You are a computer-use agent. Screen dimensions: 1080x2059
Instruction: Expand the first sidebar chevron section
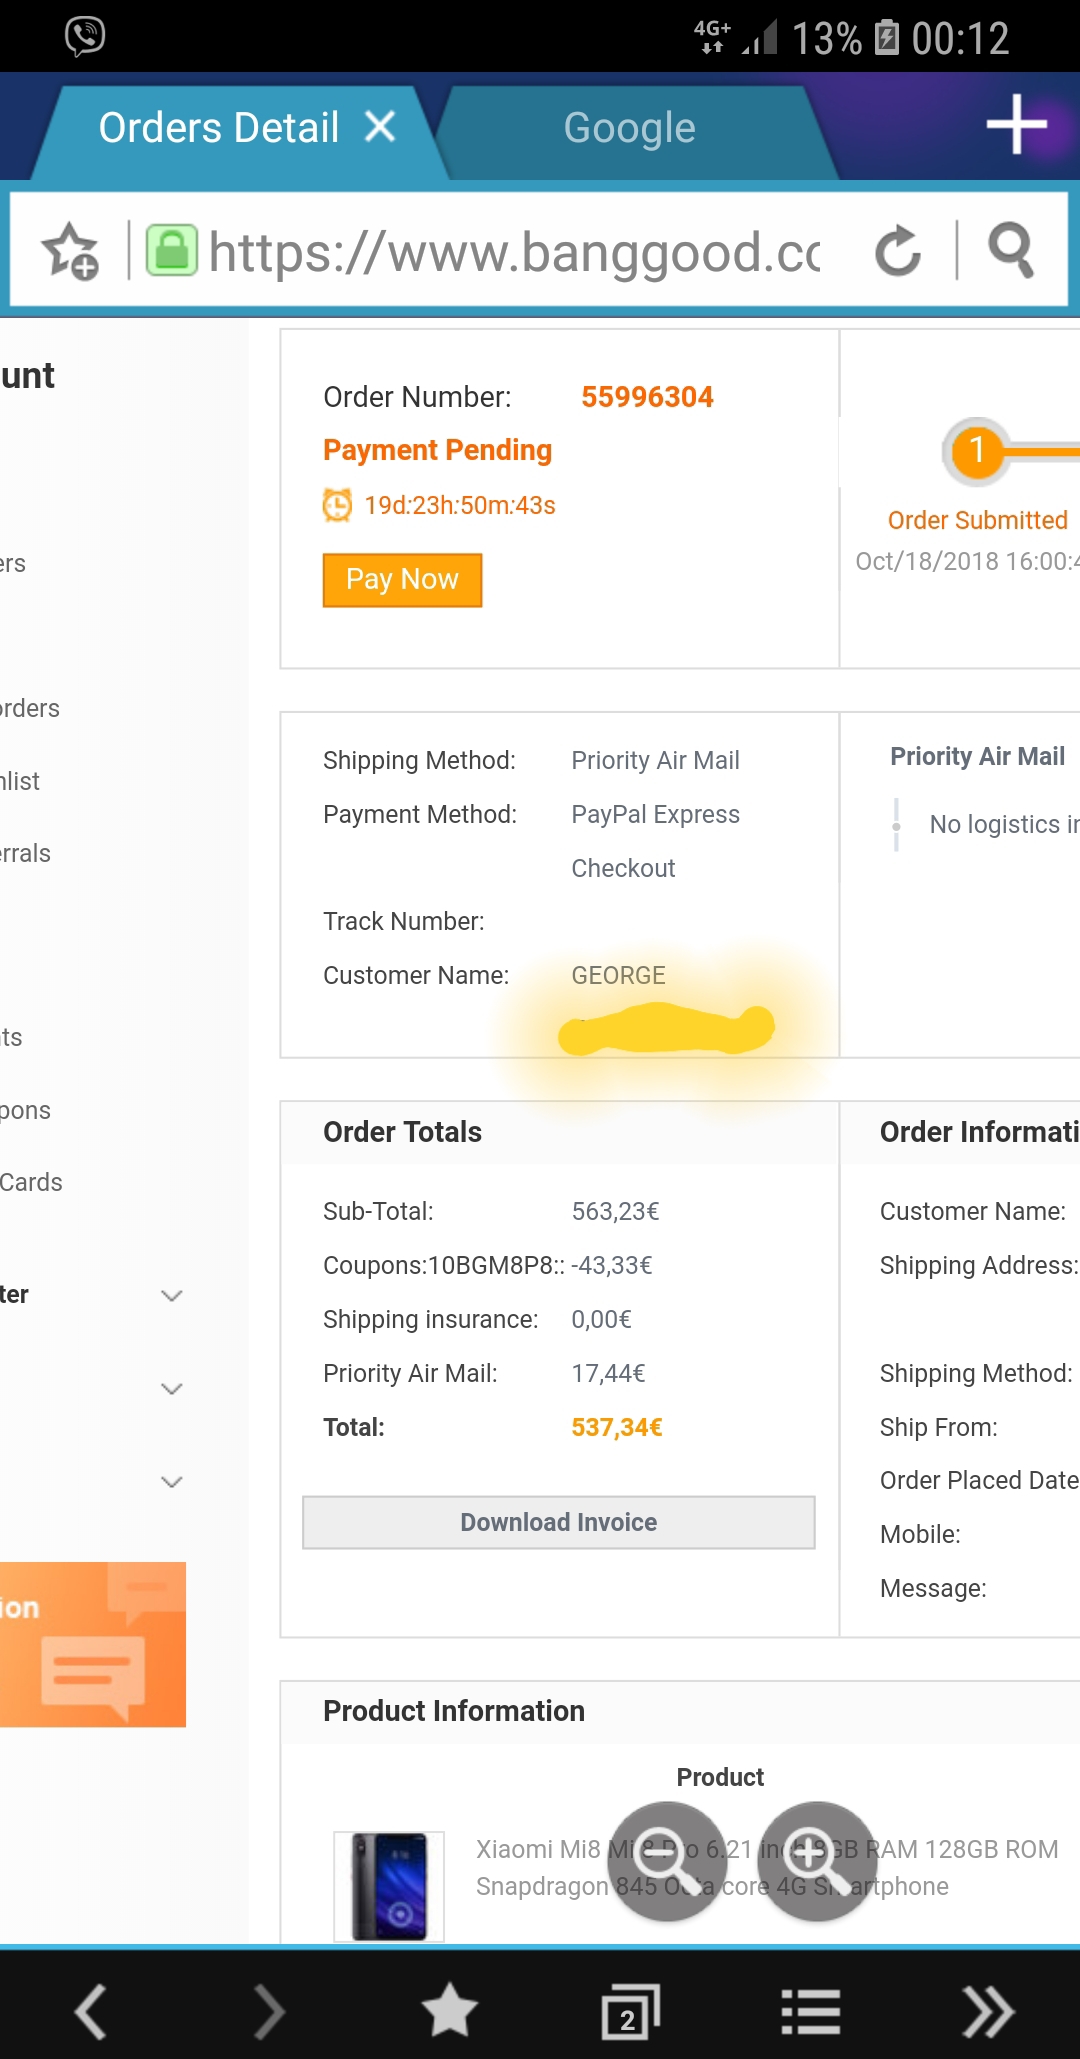pos(172,1296)
